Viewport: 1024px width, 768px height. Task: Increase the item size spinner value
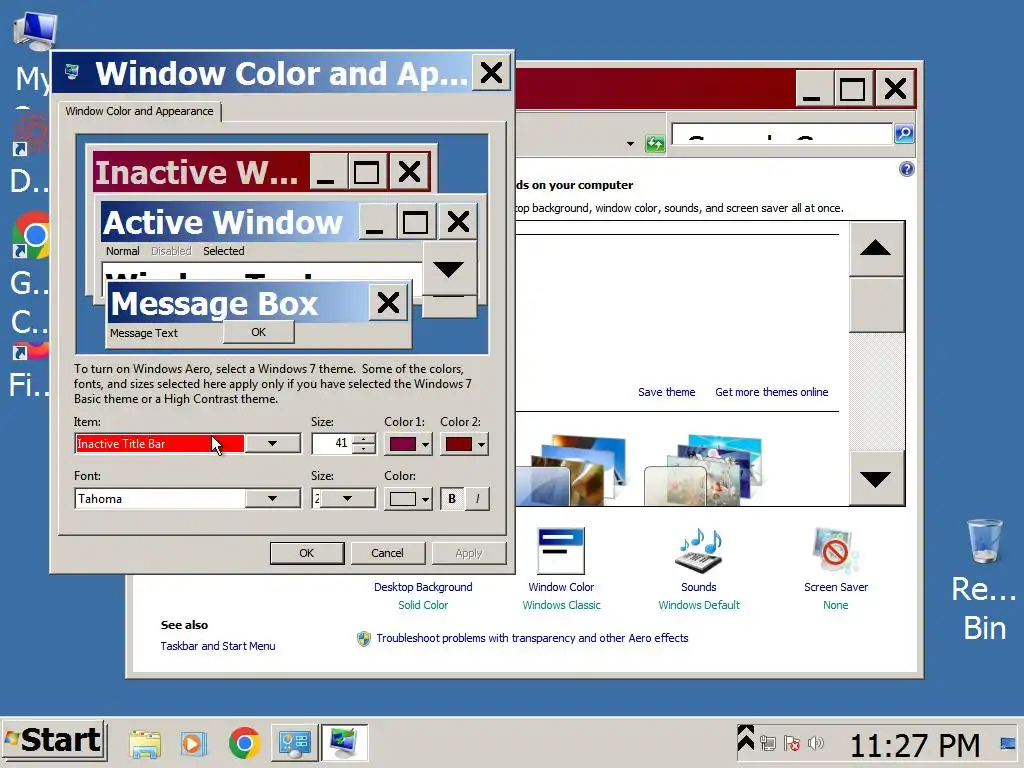point(364,438)
